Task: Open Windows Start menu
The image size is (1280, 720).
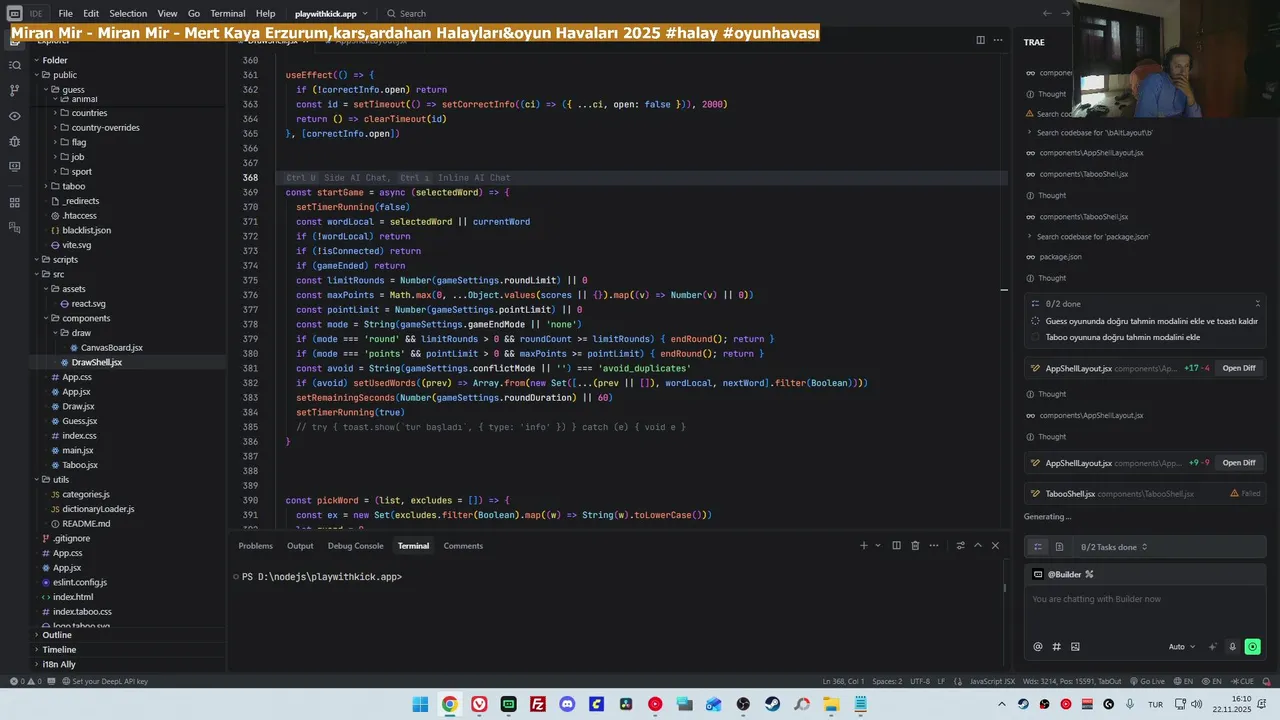Action: tap(420, 705)
